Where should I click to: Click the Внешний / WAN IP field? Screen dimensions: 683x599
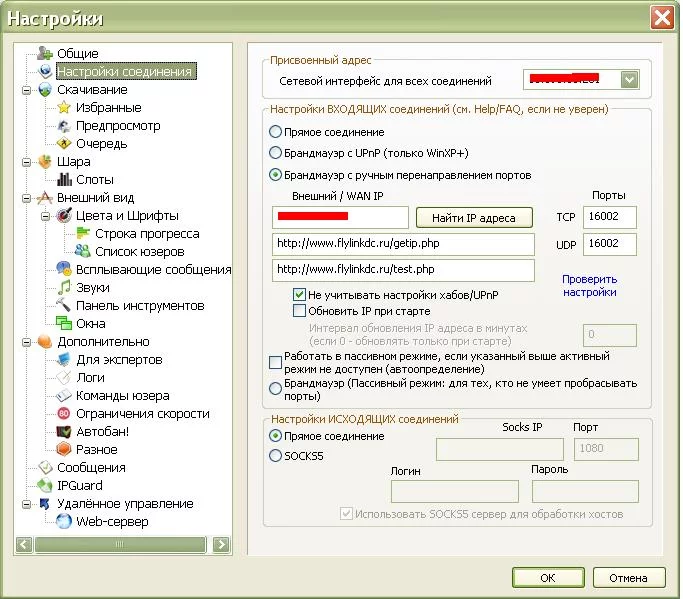(x=340, y=217)
